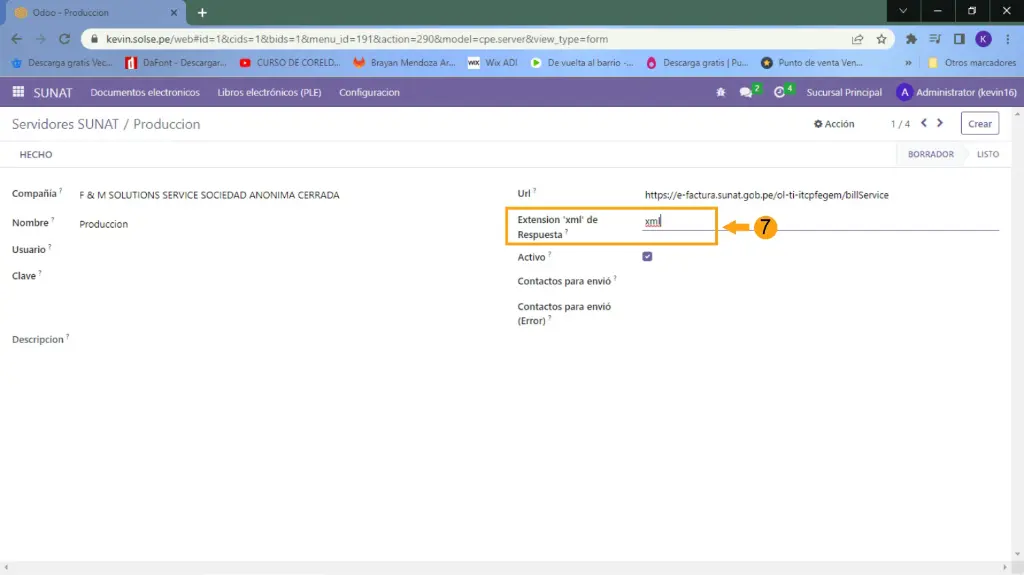Click the Descripcion field label
Screen dimensions: 1024x575
pos(37,339)
